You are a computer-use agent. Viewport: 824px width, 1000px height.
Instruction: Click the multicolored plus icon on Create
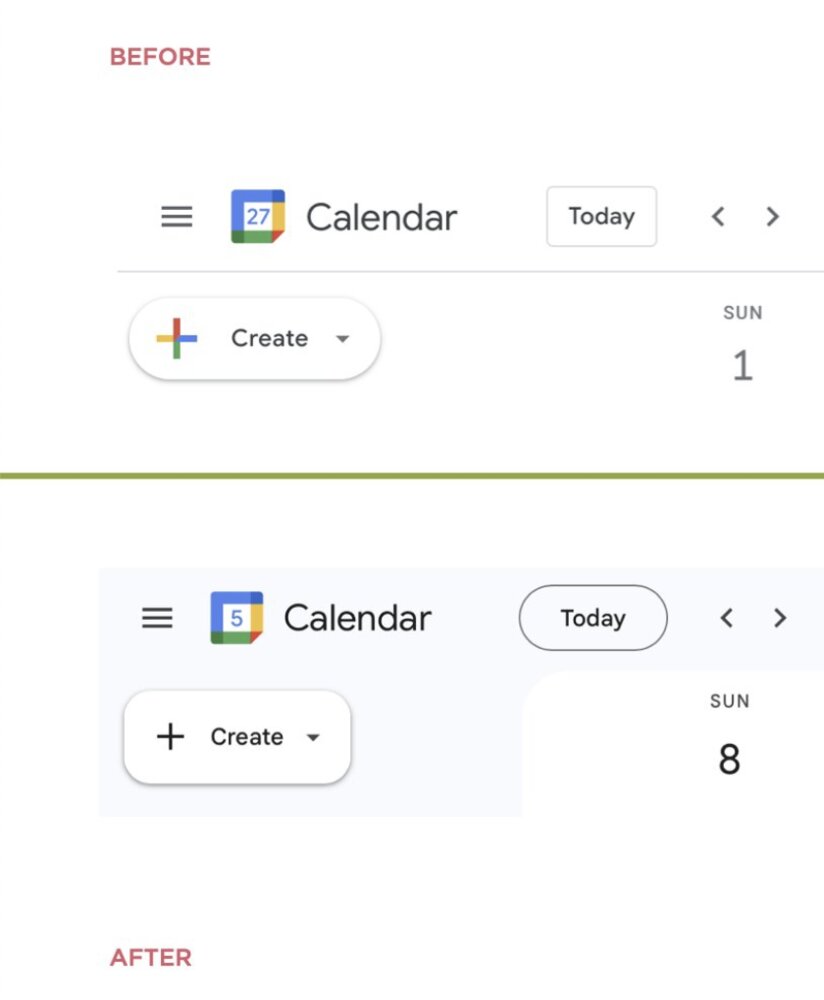tap(177, 339)
